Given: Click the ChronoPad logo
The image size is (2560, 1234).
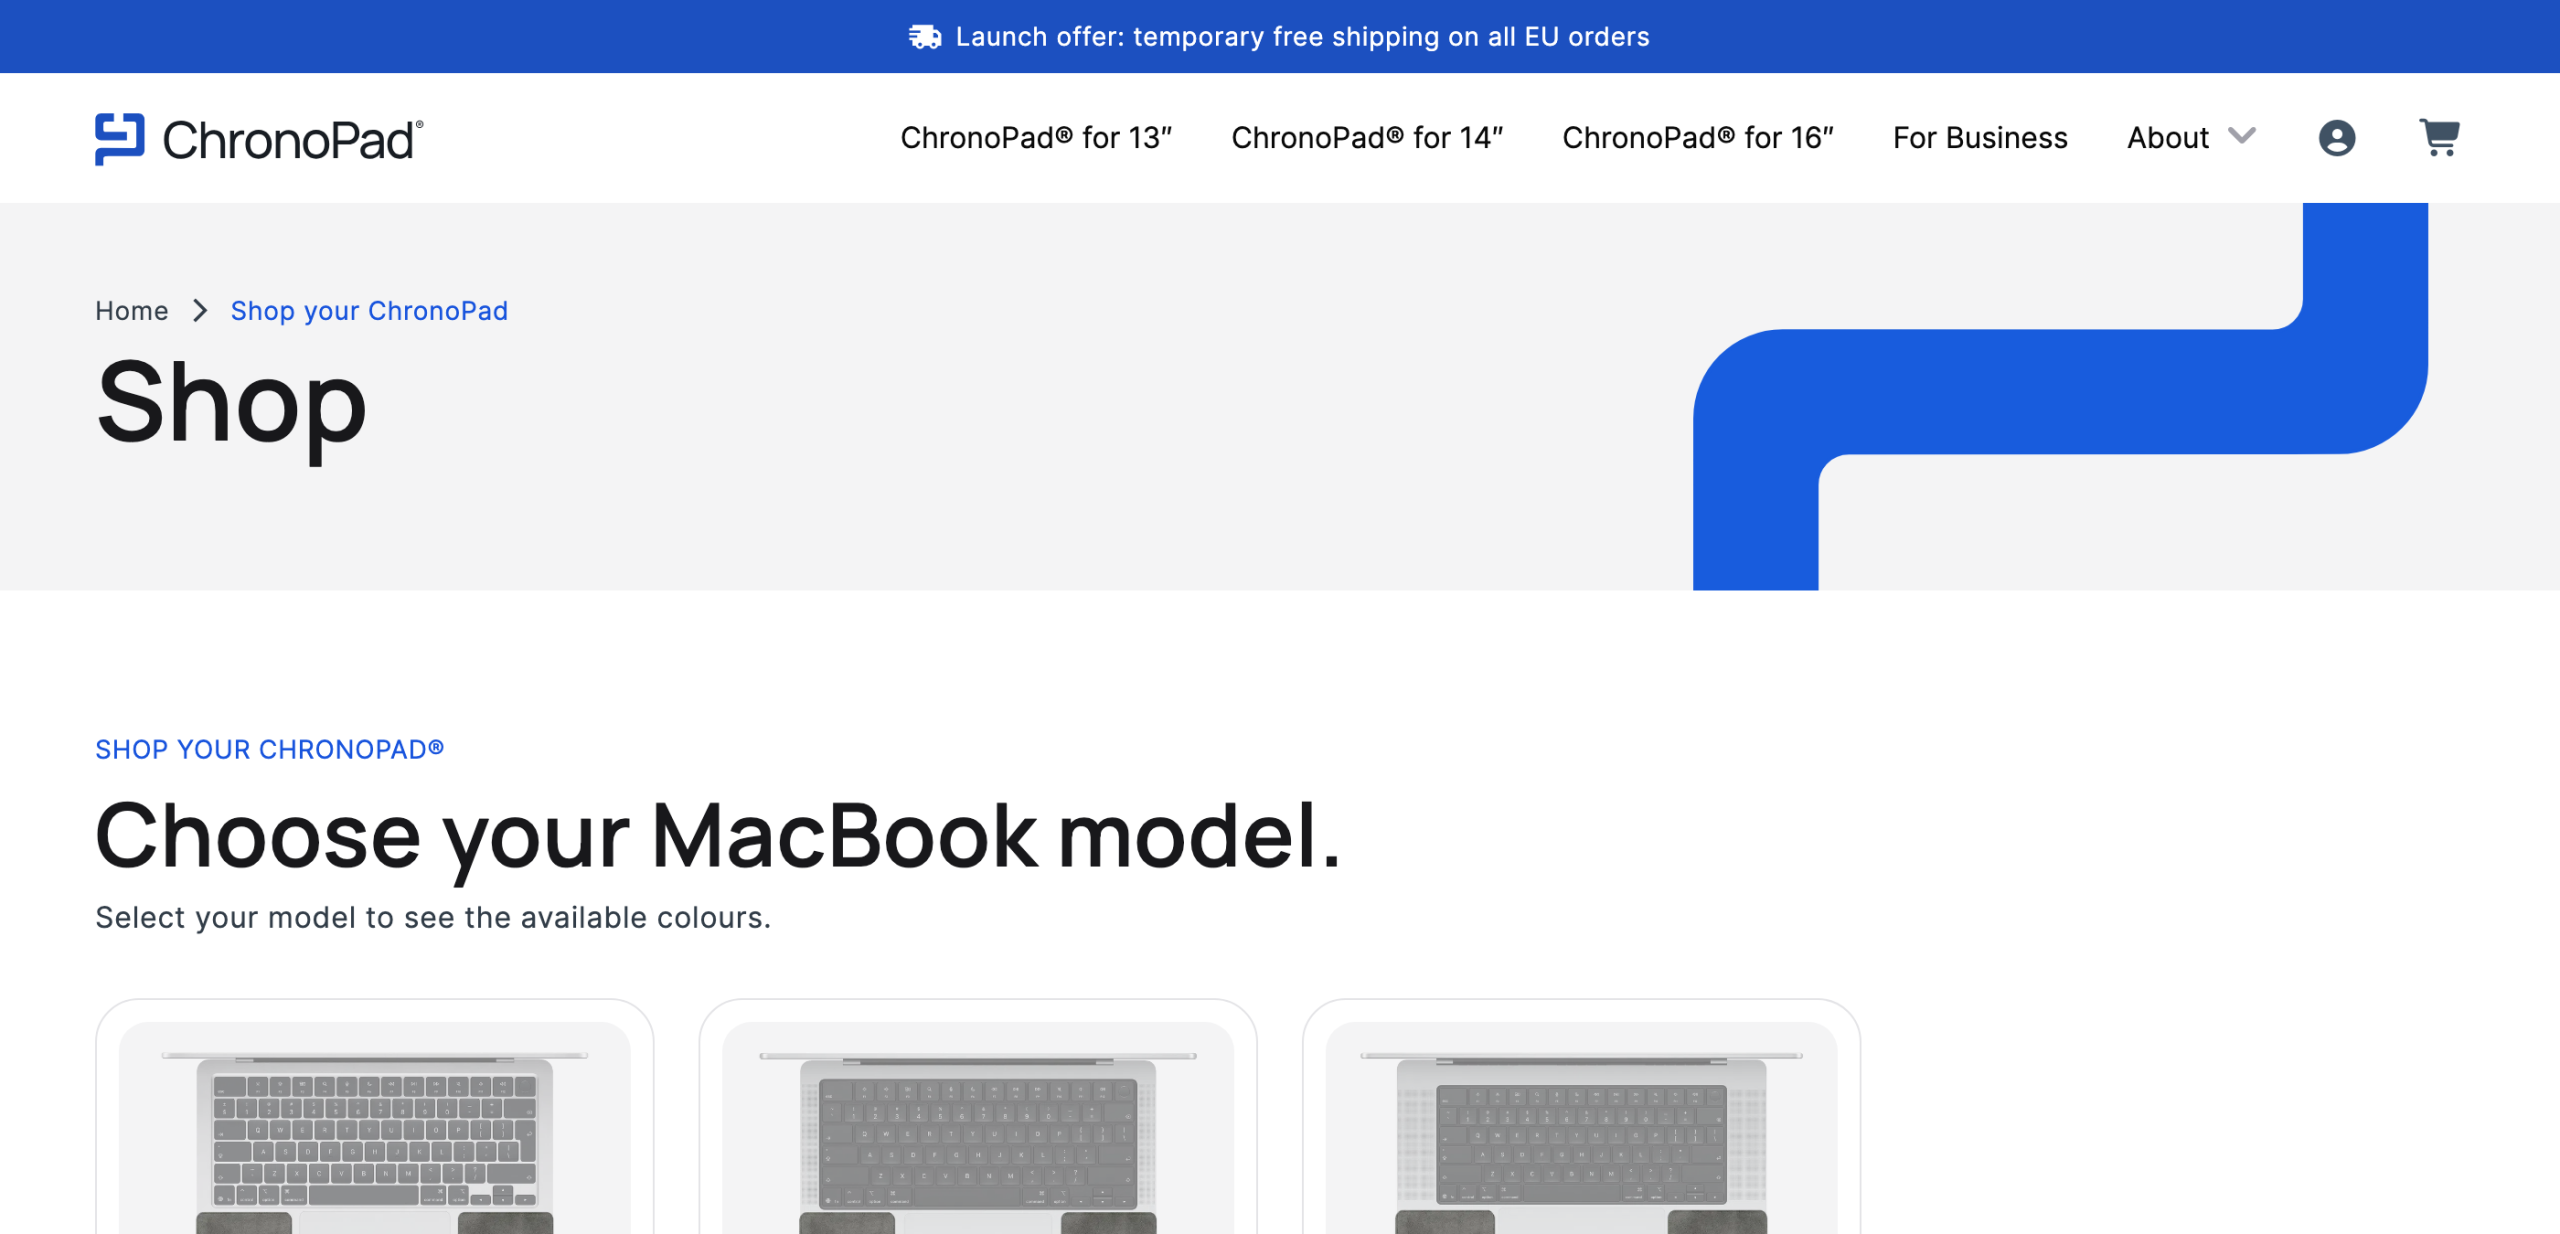Looking at the screenshot, I should [x=259, y=139].
